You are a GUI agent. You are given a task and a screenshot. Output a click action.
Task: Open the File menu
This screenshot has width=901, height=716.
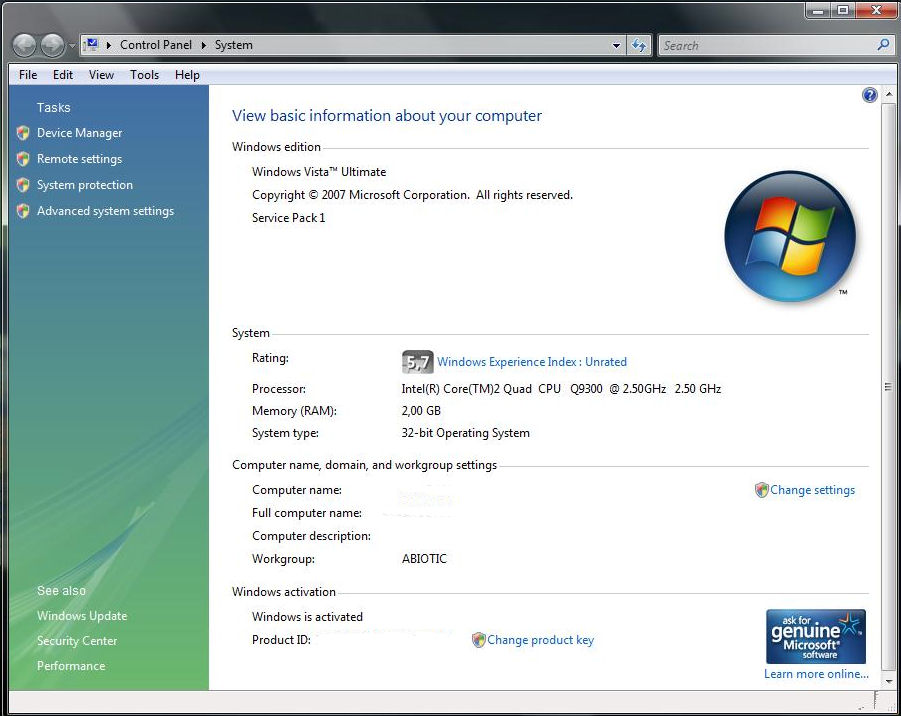pos(28,75)
